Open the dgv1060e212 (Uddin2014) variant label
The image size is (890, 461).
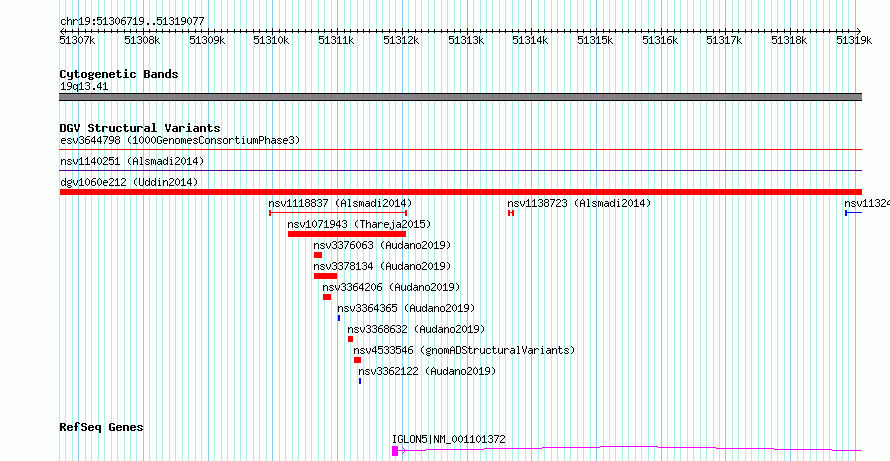[129, 182]
